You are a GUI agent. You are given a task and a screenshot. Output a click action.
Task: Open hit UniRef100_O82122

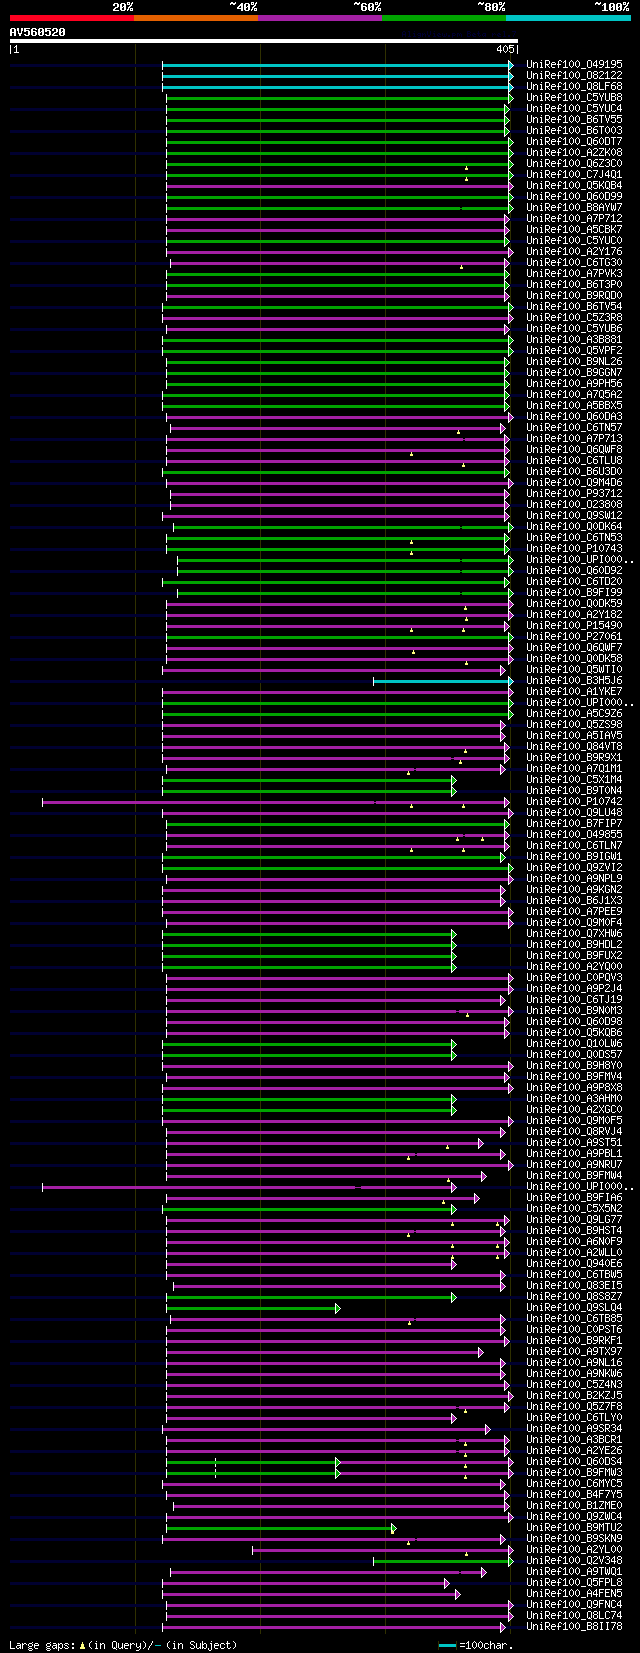(x=574, y=76)
